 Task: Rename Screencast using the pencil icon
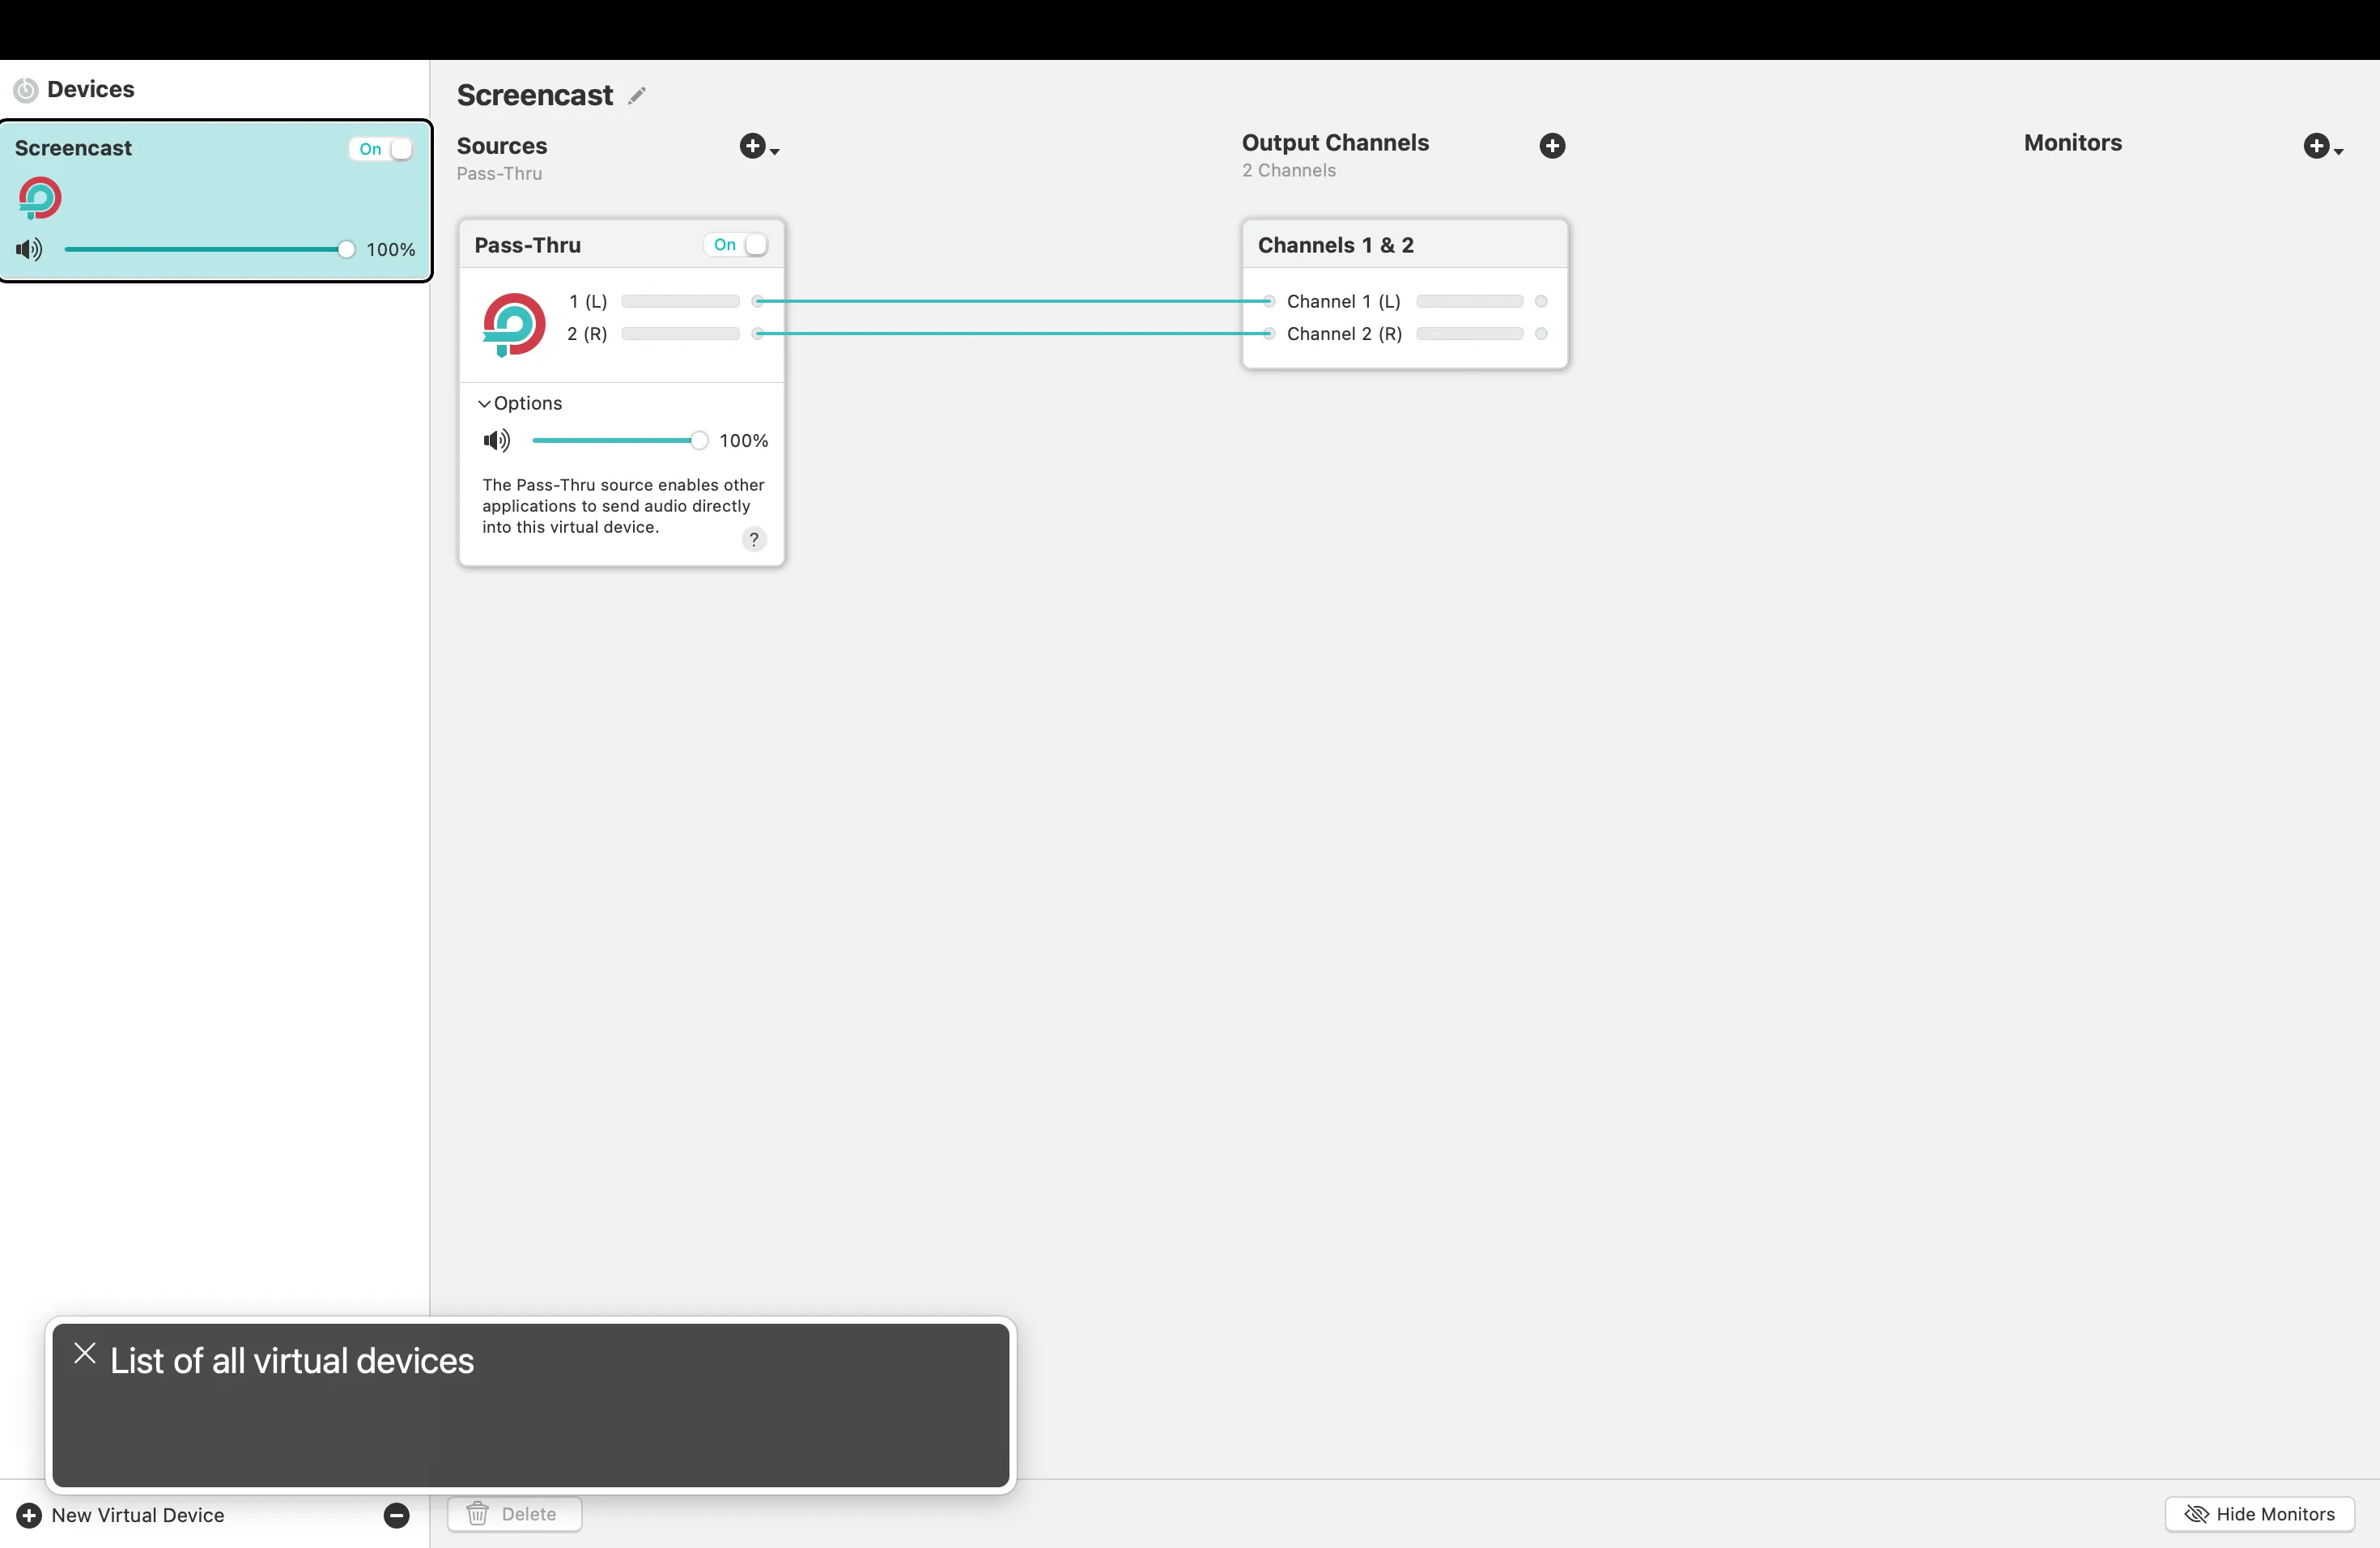click(637, 95)
